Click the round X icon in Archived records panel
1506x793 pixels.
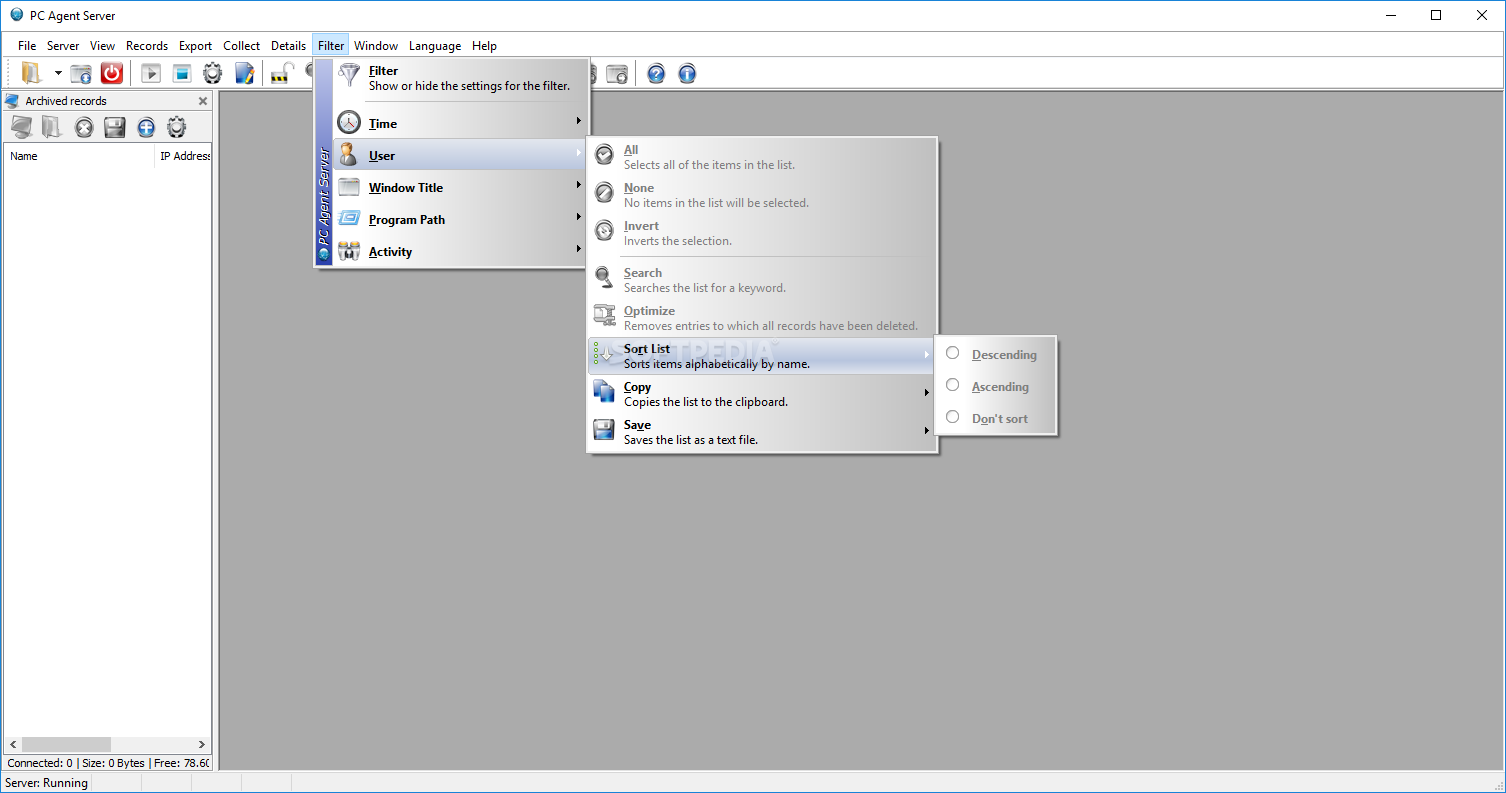[x=84, y=127]
